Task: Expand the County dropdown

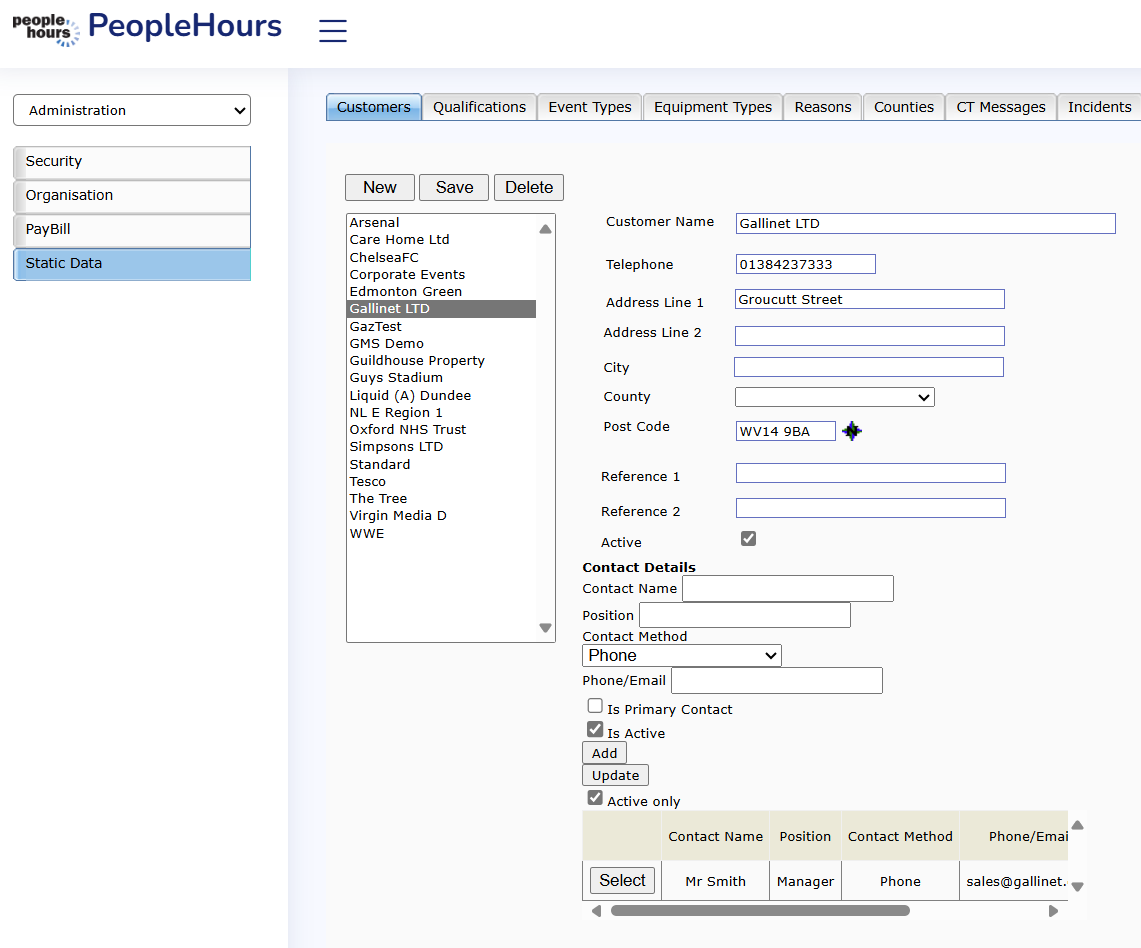Action: tap(834, 397)
